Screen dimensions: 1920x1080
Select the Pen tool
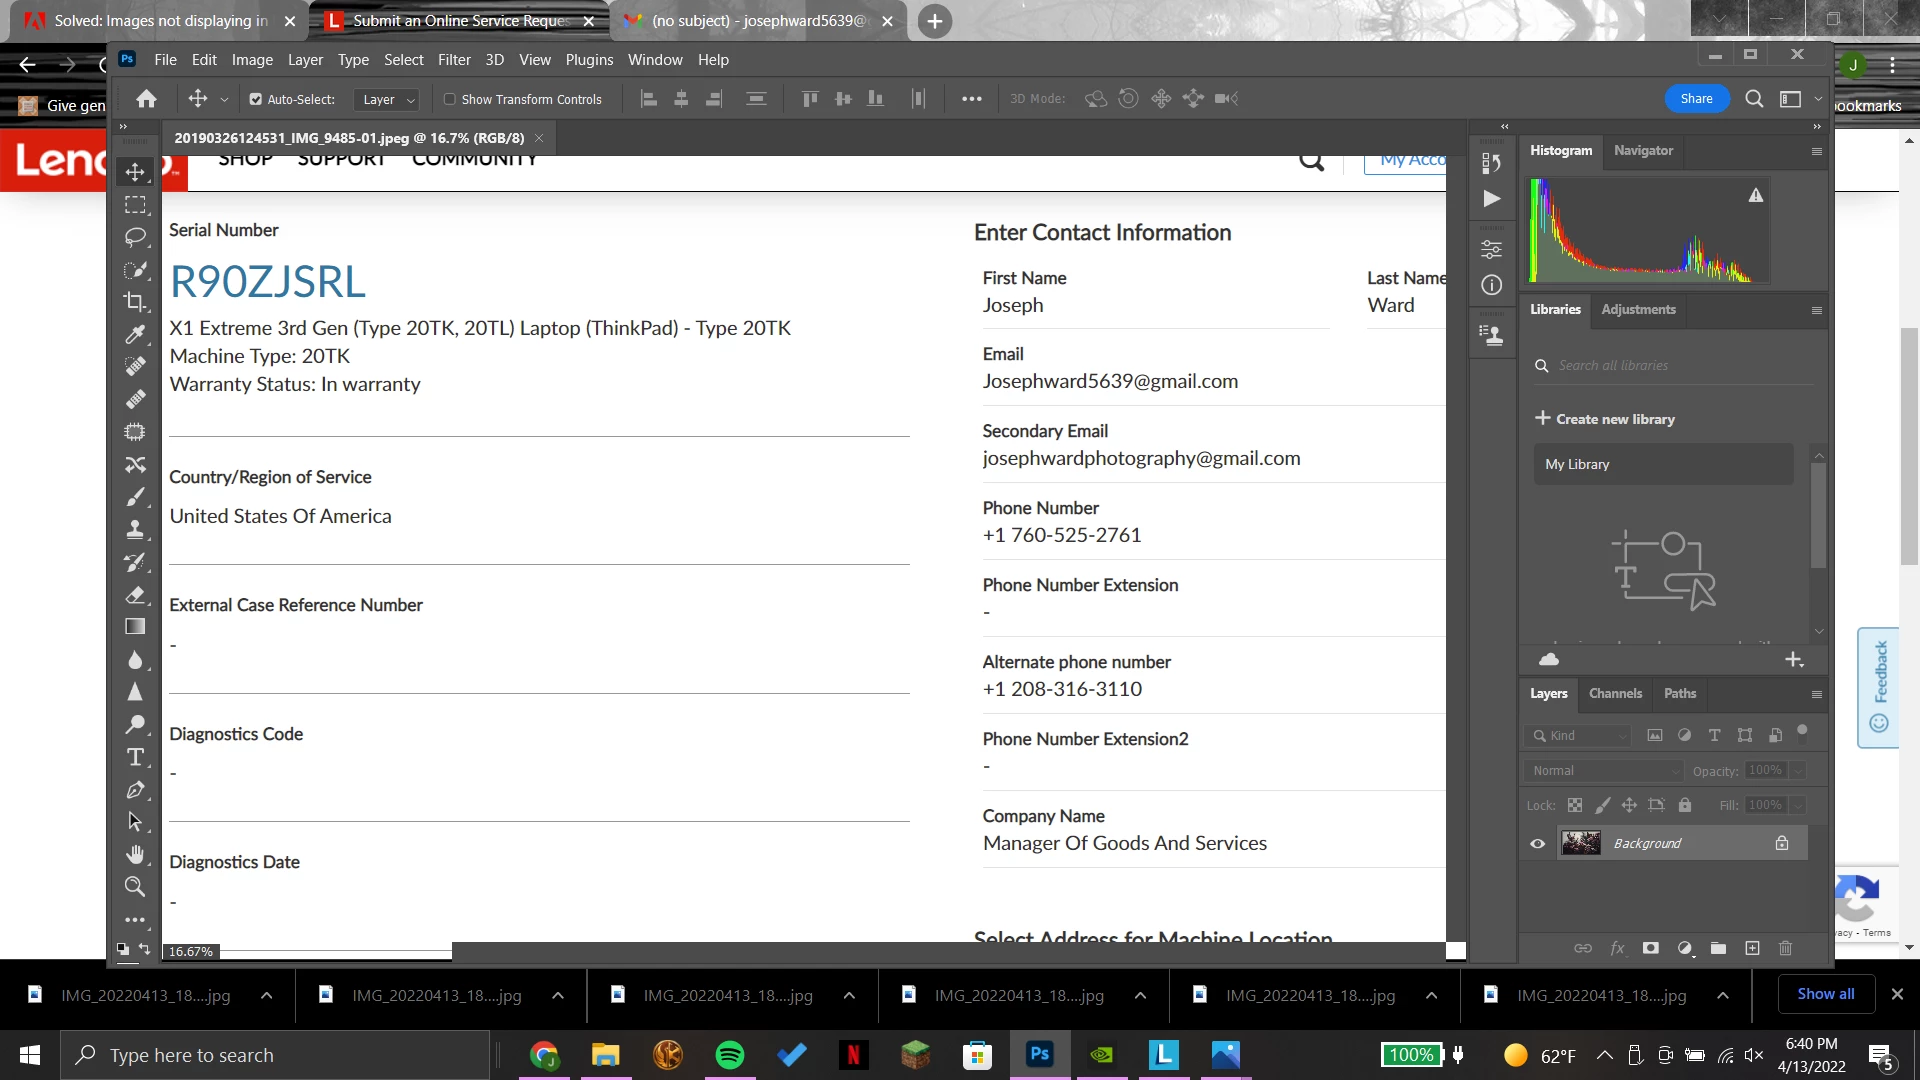coord(135,790)
